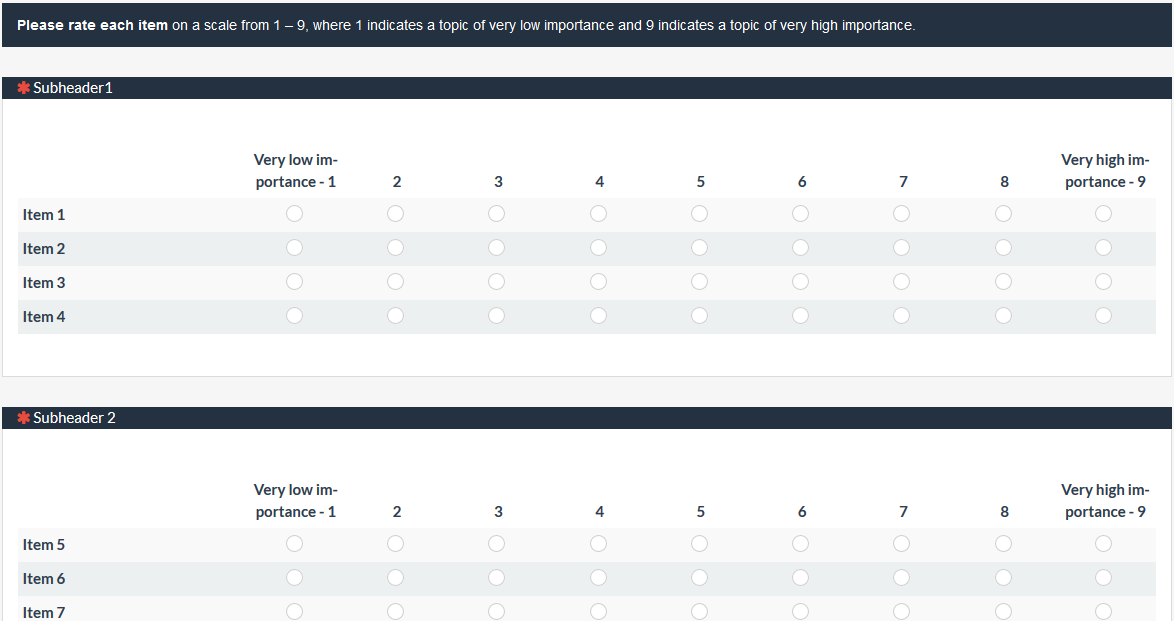Screen dimensions: 1174x621
Task: Pick rating 8 for Item 6
Action: (1003, 578)
